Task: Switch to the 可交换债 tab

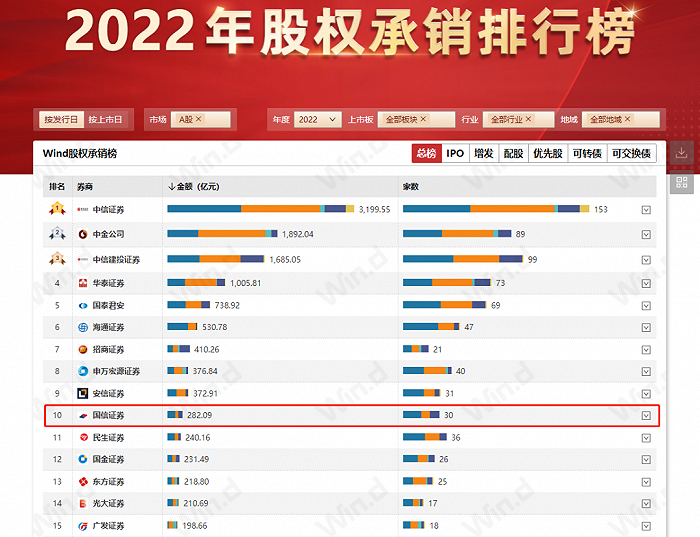Action: point(631,154)
